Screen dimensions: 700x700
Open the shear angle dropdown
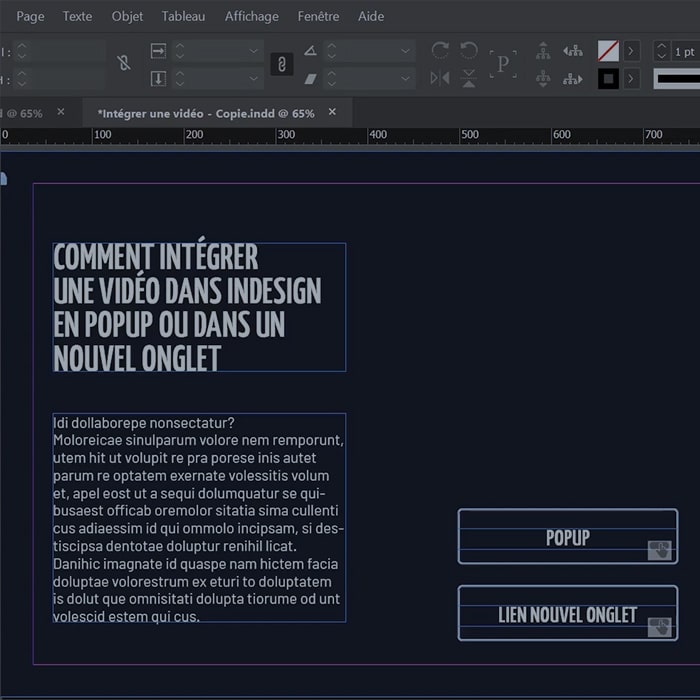405,79
